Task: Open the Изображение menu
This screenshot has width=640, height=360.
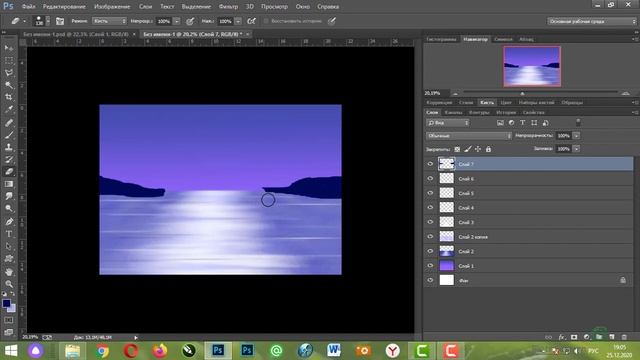Action: click(x=112, y=7)
